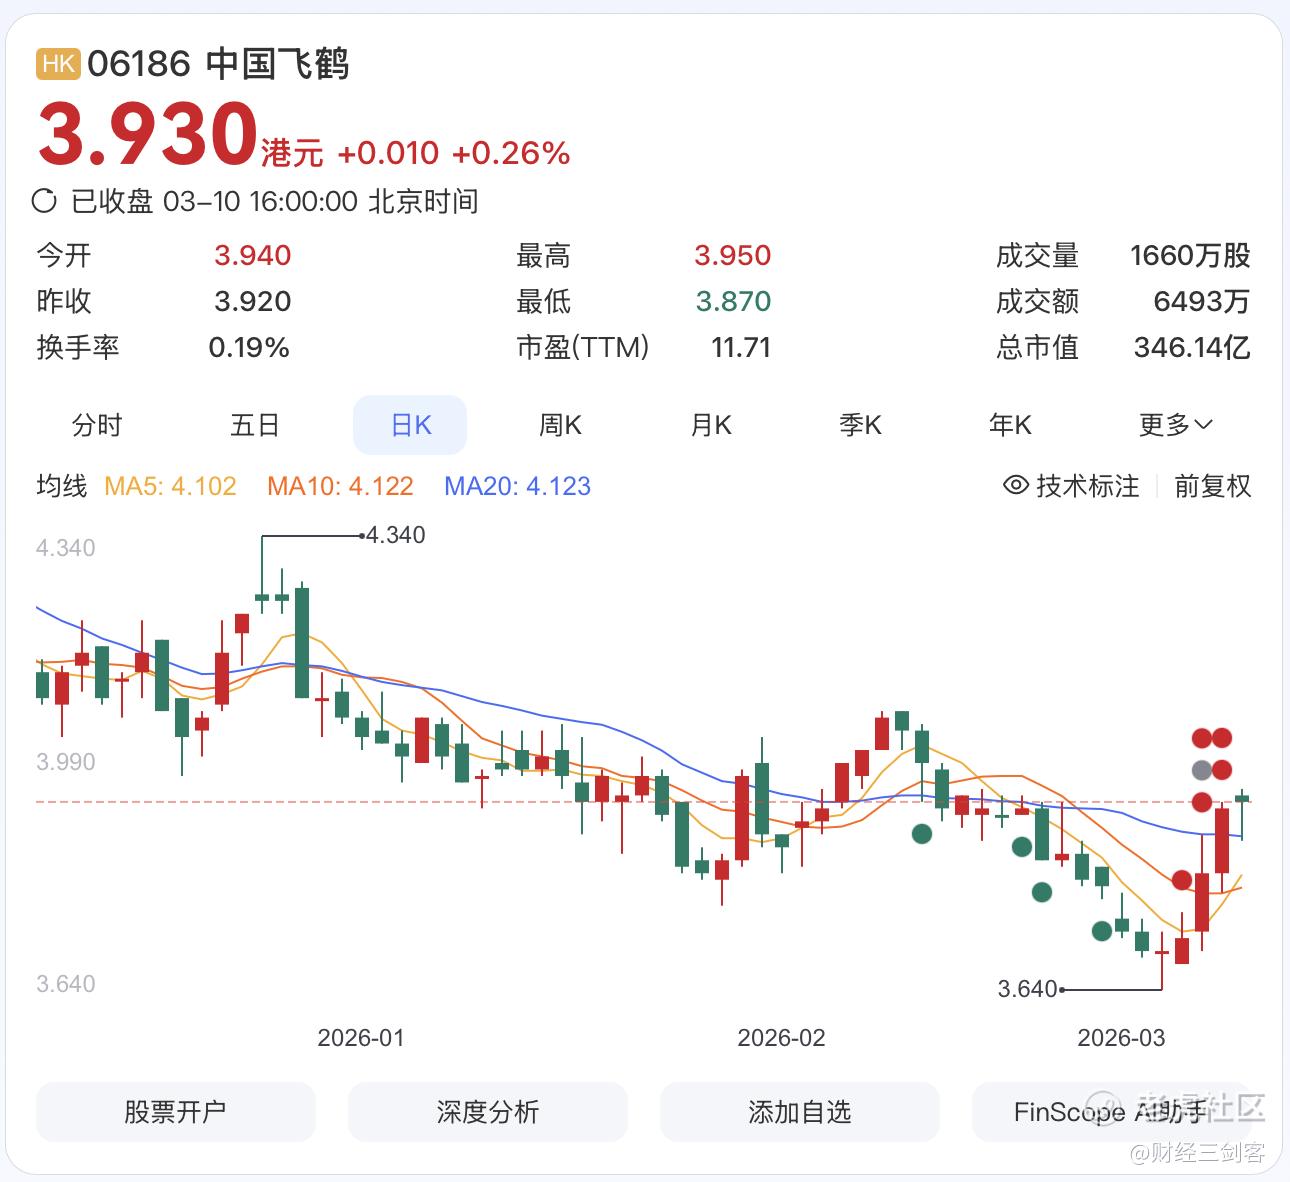
Task: Click the 2026-02 date axis label
Action: 782,1038
